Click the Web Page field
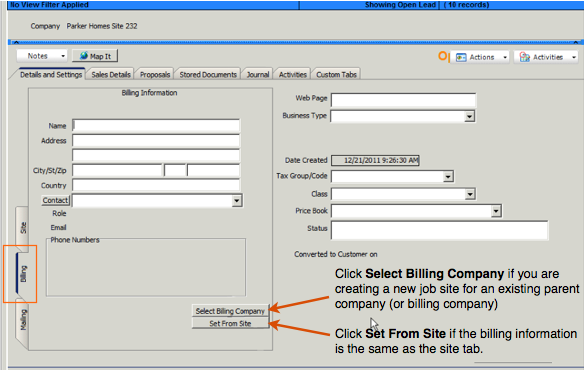 (403, 100)
